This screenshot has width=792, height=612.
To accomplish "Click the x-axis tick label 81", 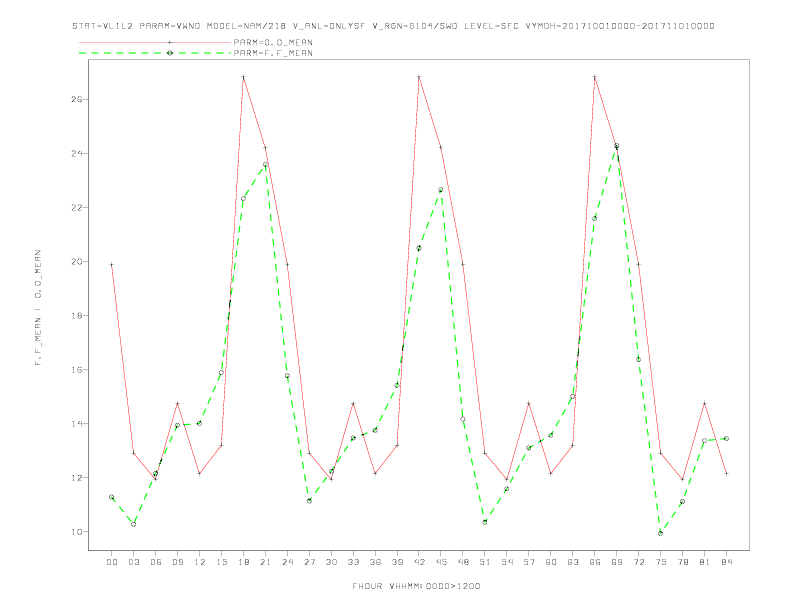I will (x=705, y=562).
